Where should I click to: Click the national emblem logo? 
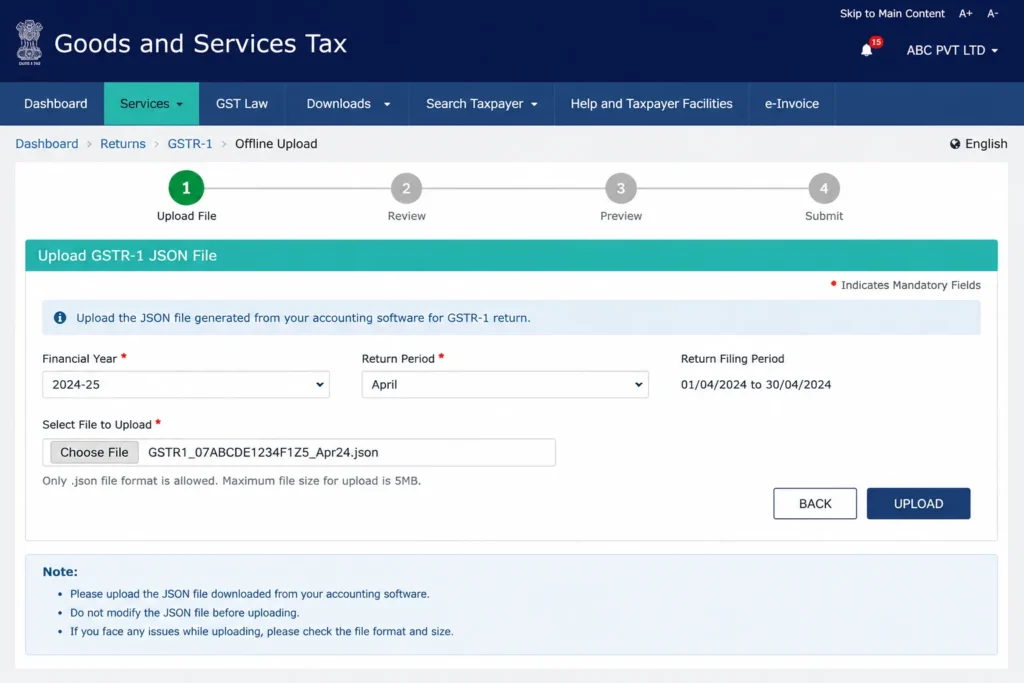29,42
